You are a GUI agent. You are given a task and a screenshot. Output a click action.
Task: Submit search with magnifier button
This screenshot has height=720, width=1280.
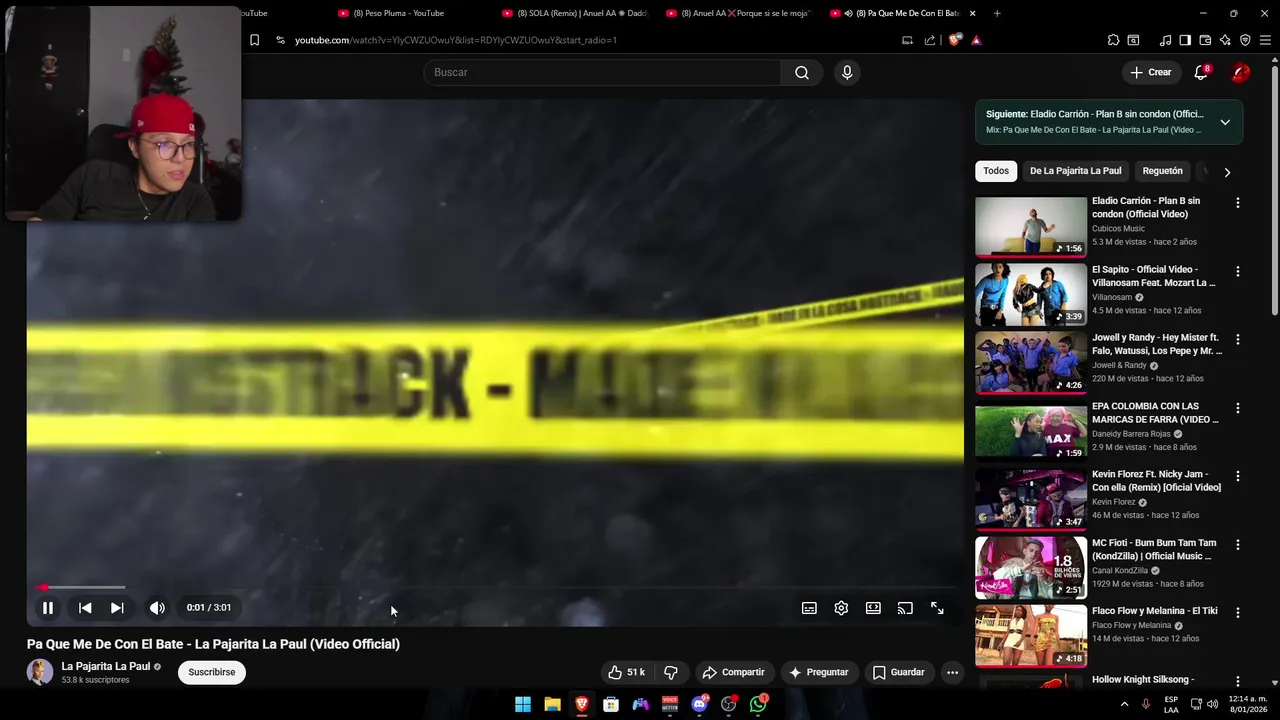tap(802, 72)
